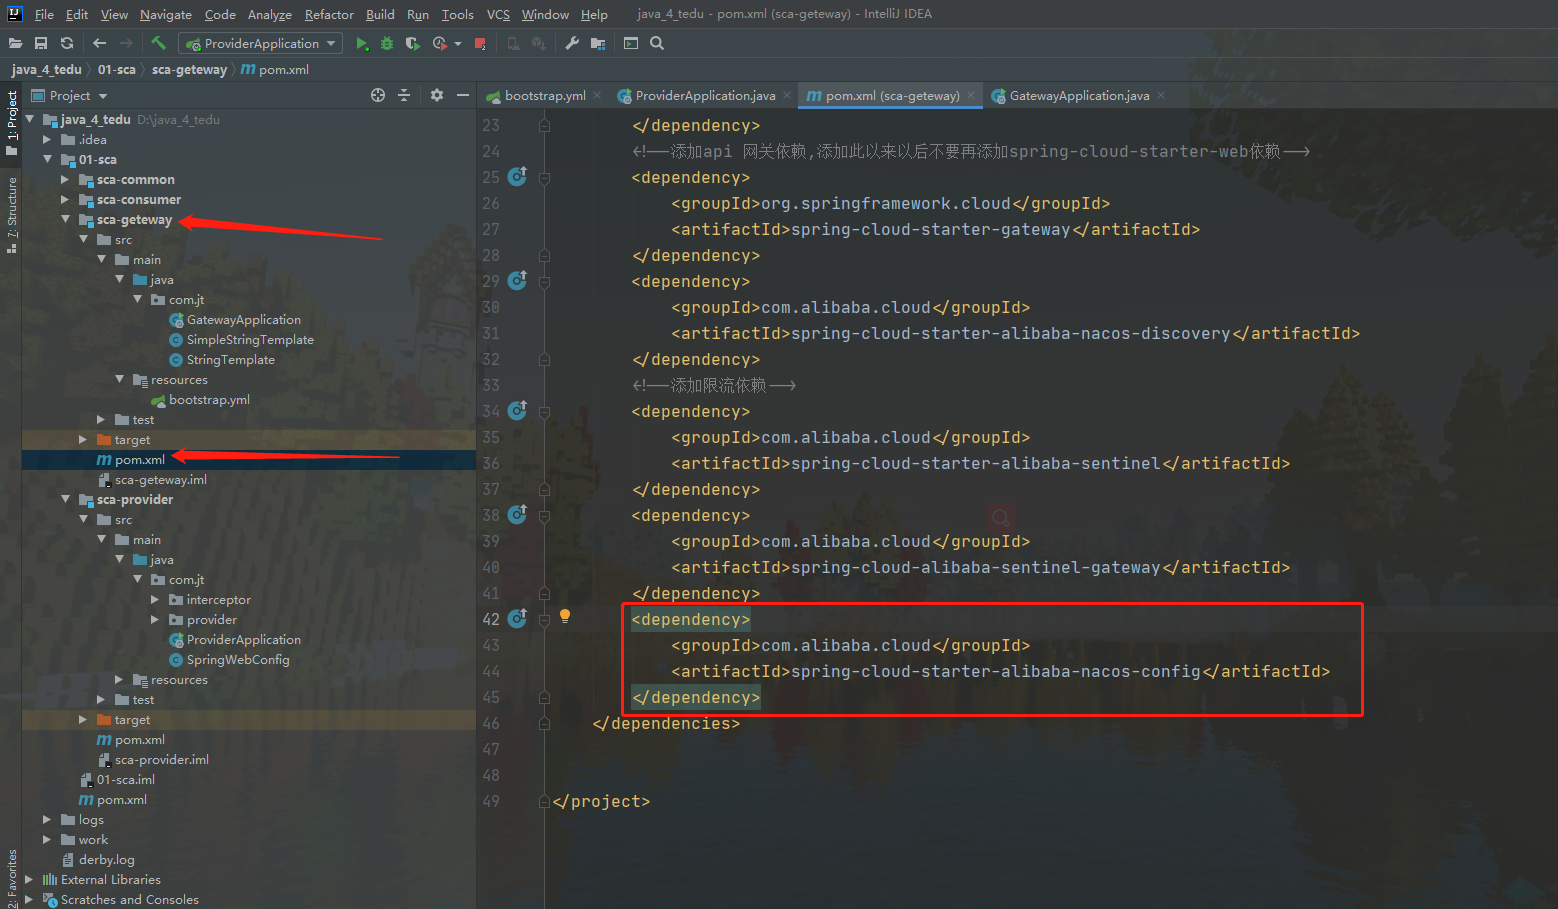Screen dimensions: 1558x909
Task: Open the profiler options dropdown arrow
Action: (x=458, y=44)
